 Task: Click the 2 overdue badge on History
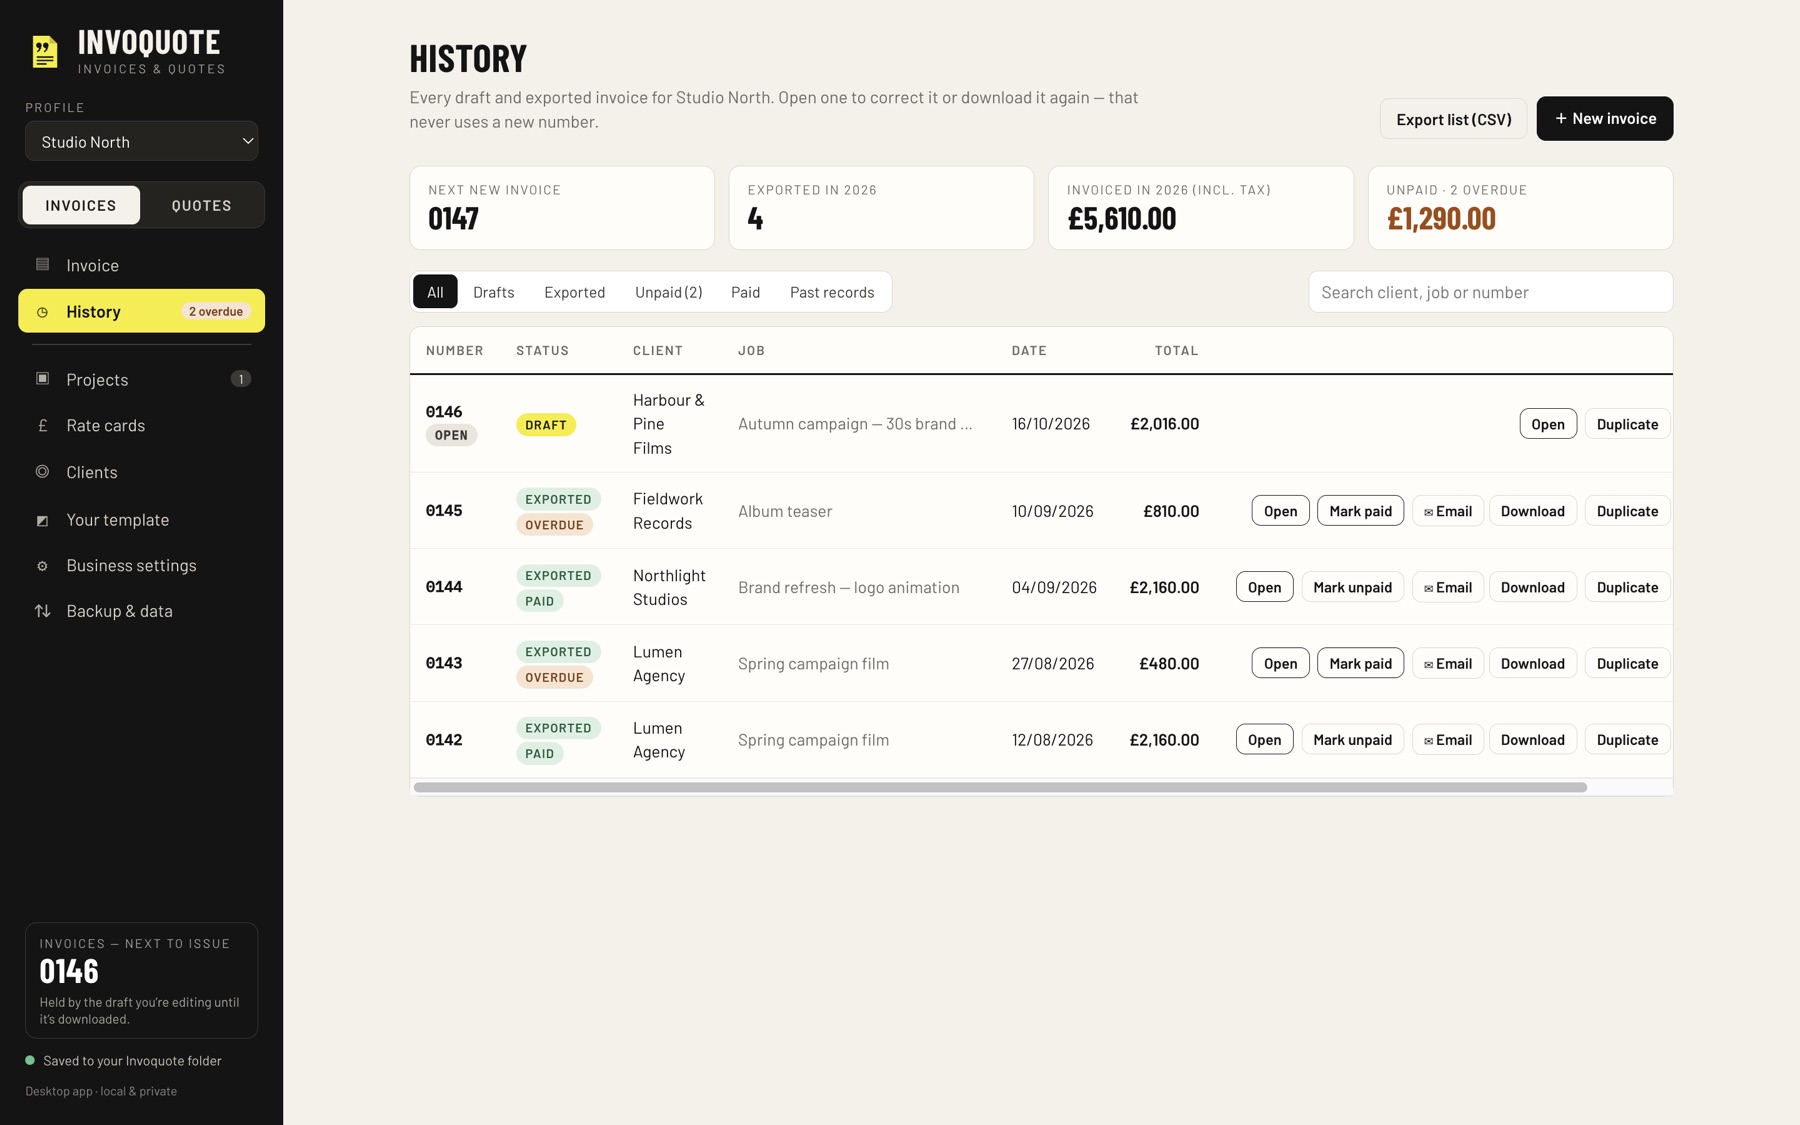(x=216, y=312)
